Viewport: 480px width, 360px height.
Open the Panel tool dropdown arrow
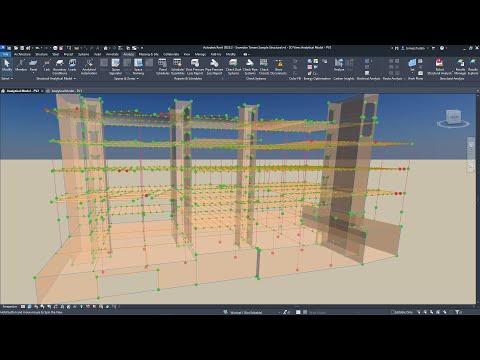coord(33,73)
